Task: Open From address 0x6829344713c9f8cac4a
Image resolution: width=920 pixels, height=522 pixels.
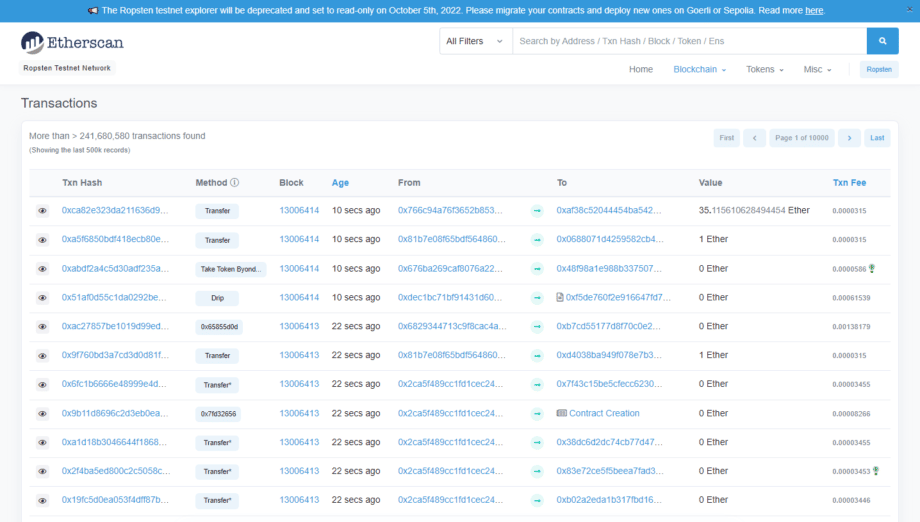Action: click(452, 326)
